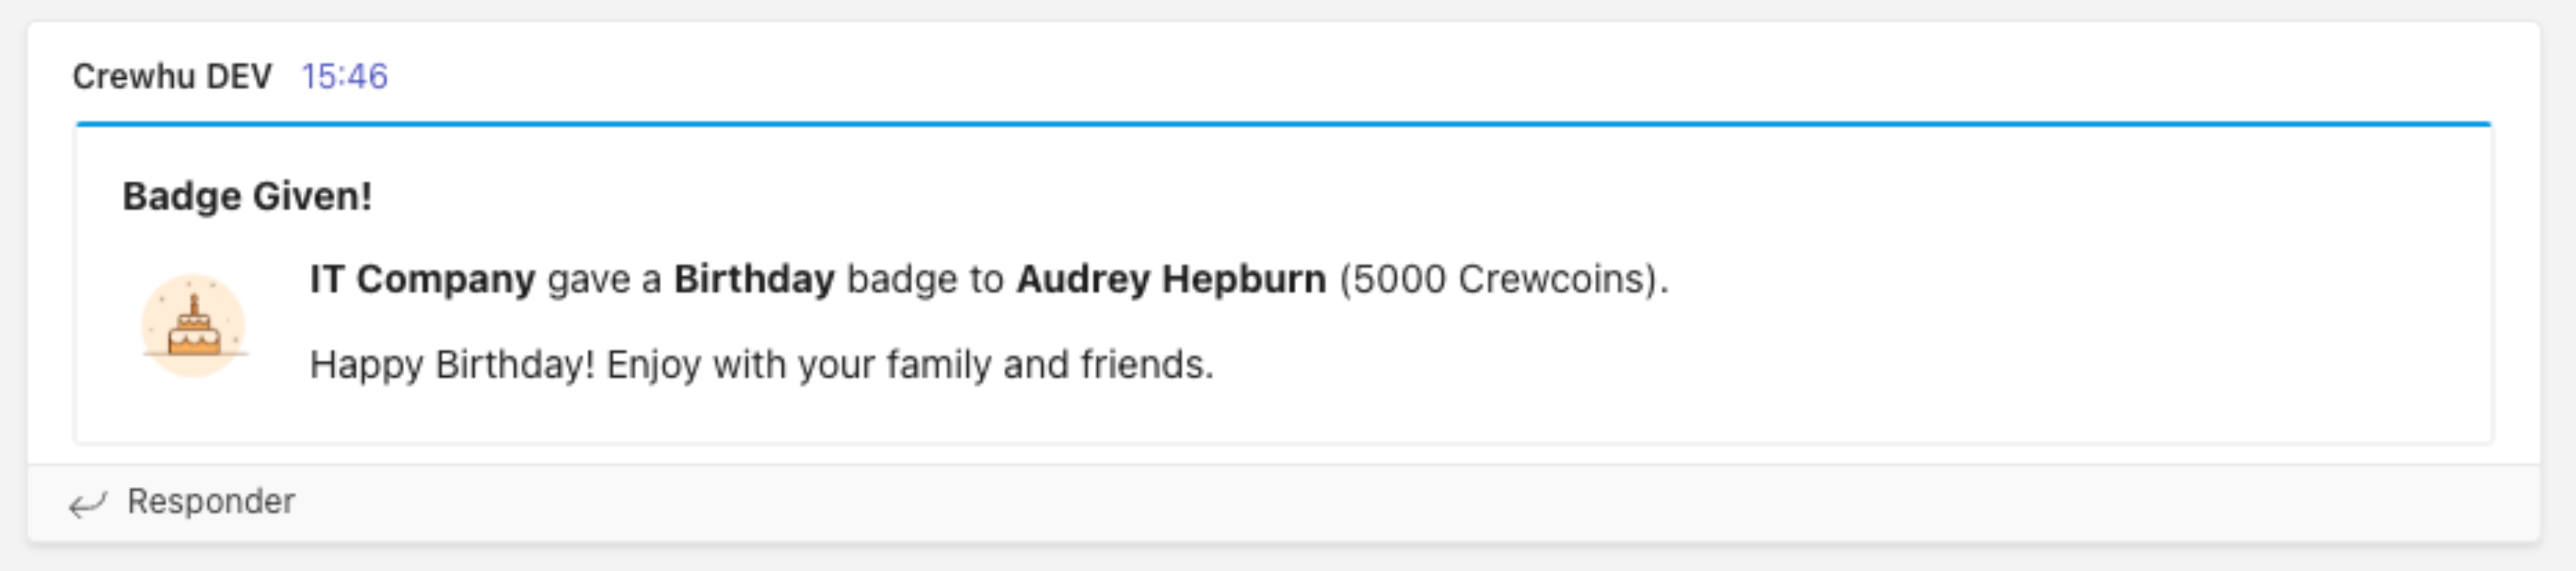Click the words "badge to" in the card
This screenshot has width=2576, height=571.
click(925, 279)
